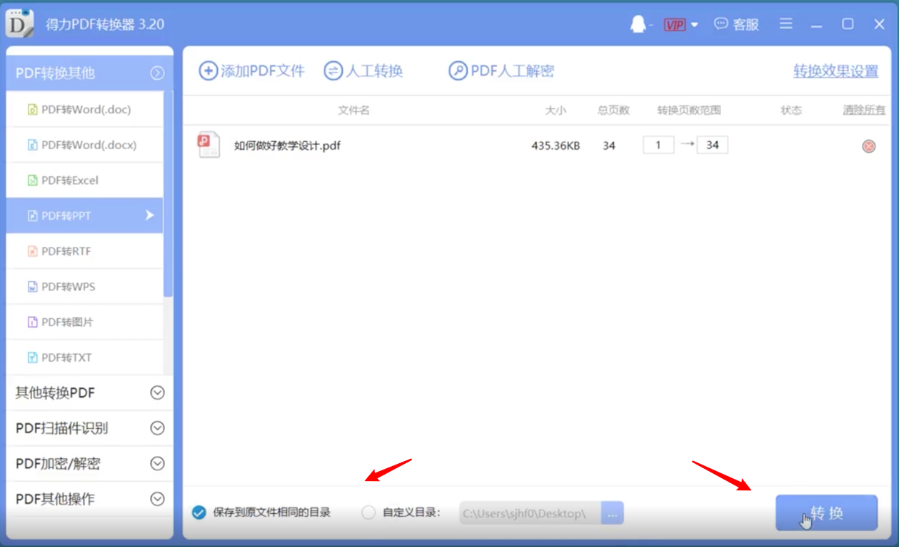
Task: Open 客服 customer service chat
Action: point(736,24)
